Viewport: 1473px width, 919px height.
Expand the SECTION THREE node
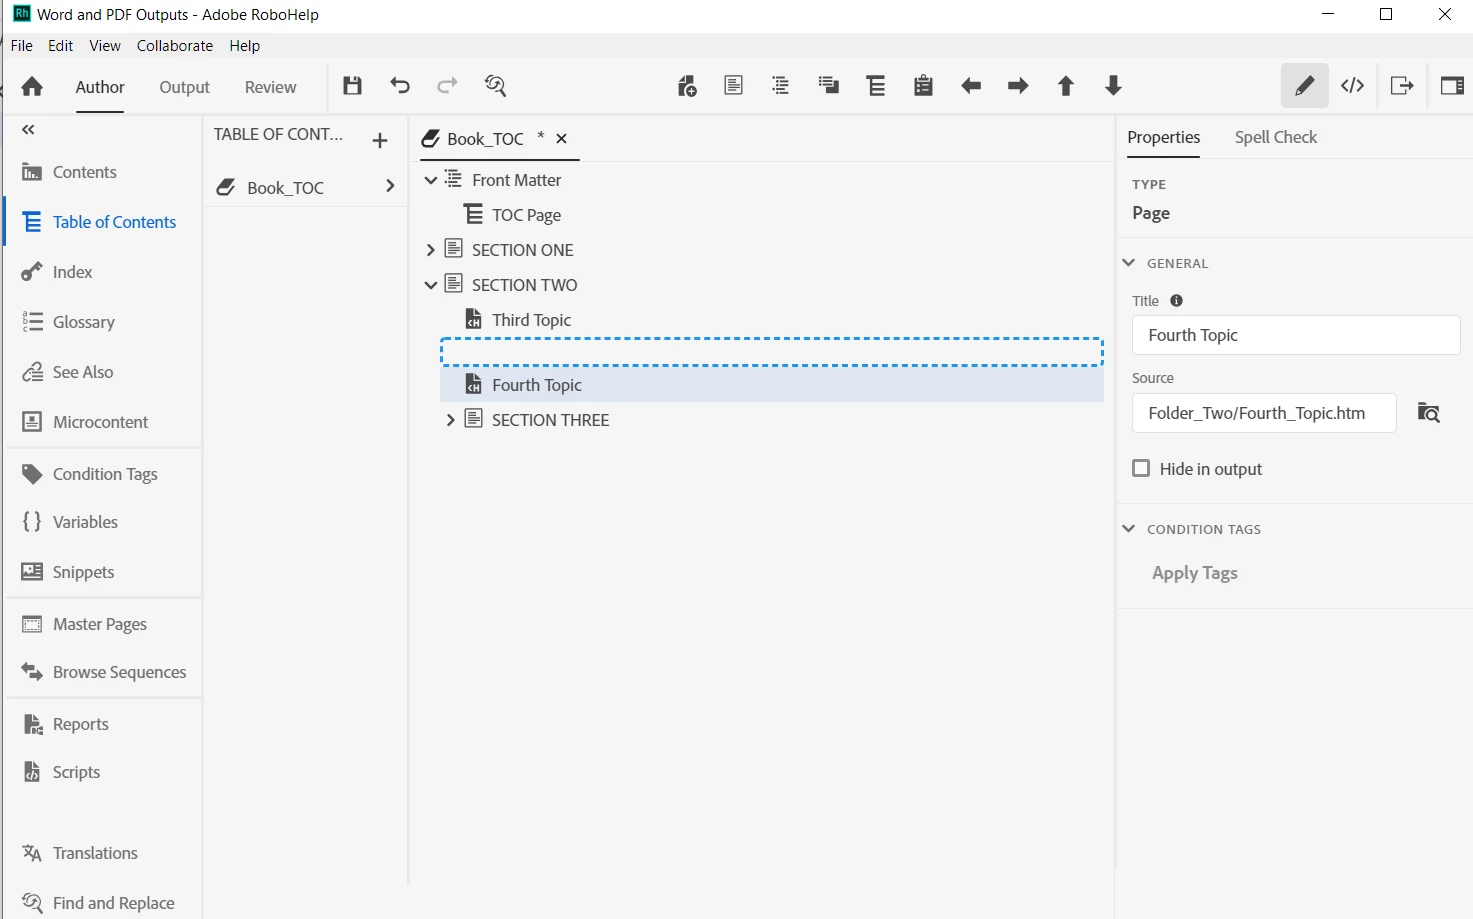point(451,420)
